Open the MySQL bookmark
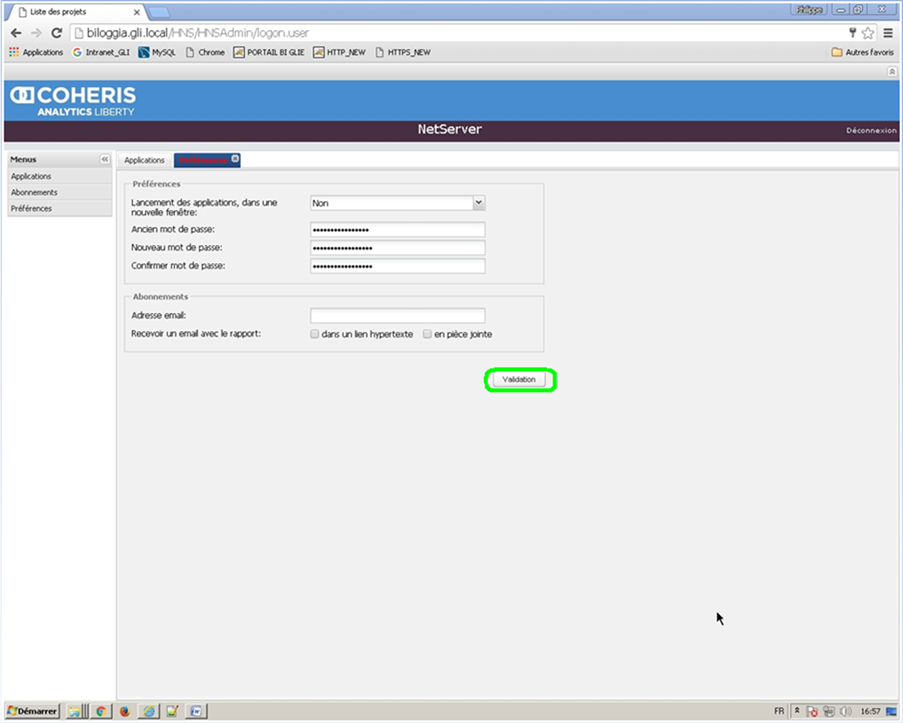 157,52
